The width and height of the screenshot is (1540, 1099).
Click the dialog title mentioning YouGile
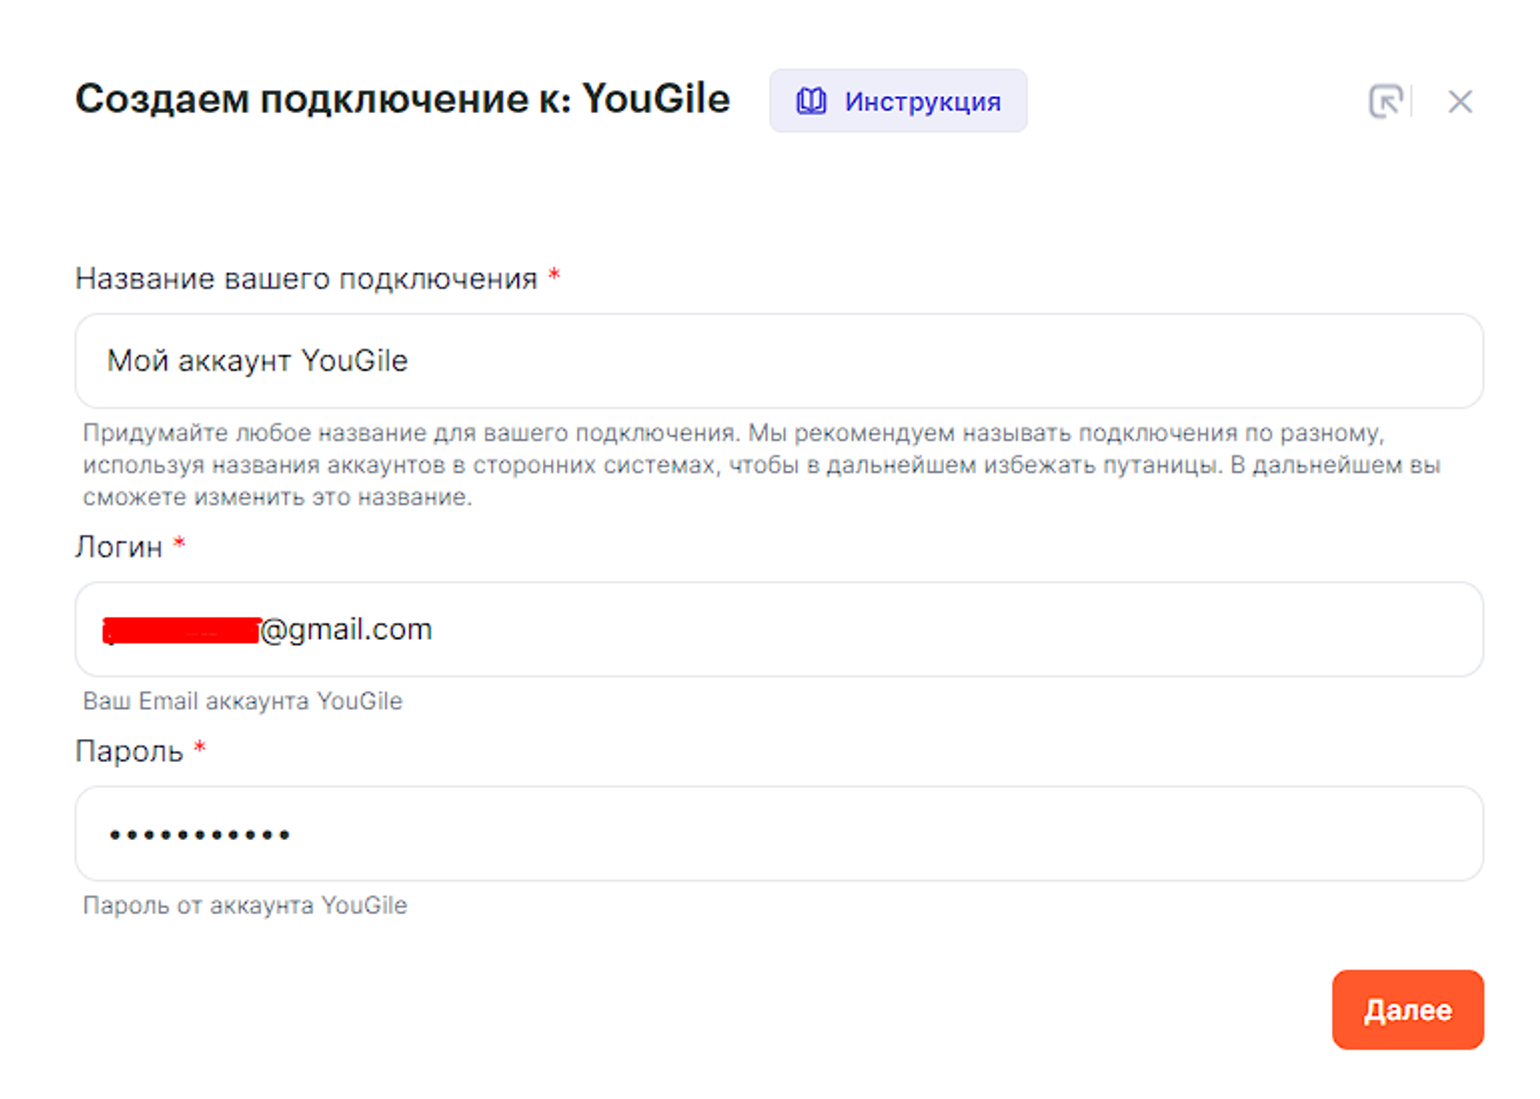click(x=403, y=99)
